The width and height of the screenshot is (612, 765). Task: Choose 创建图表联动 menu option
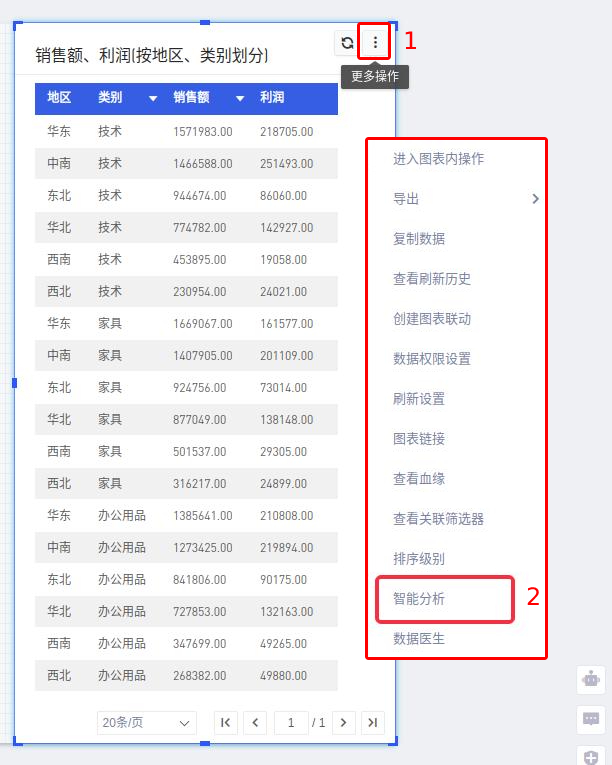click(x=432, y=319)
